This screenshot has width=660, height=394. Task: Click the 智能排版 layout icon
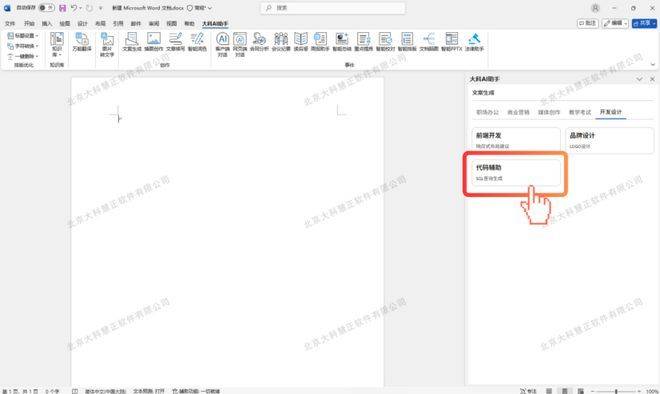pyautogui.click(x=407, y=42)
